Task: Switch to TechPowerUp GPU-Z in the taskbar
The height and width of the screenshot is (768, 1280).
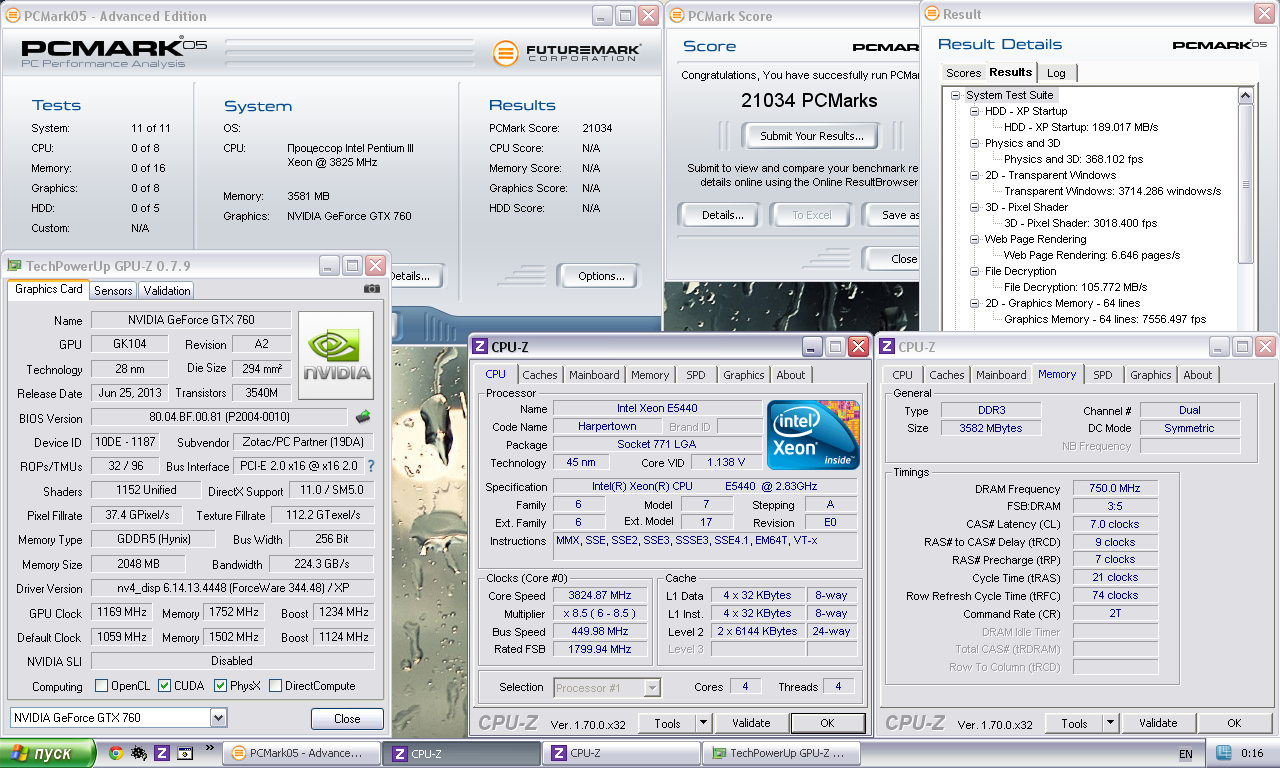Action: click(x=780, y=753)
